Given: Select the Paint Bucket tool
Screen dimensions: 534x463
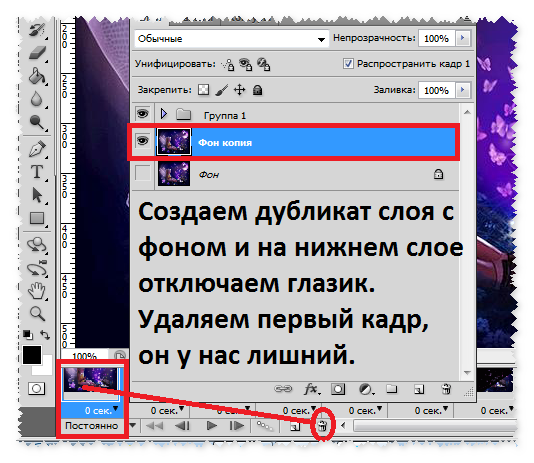Looking at the screenshot, I should tap(37, 76).
